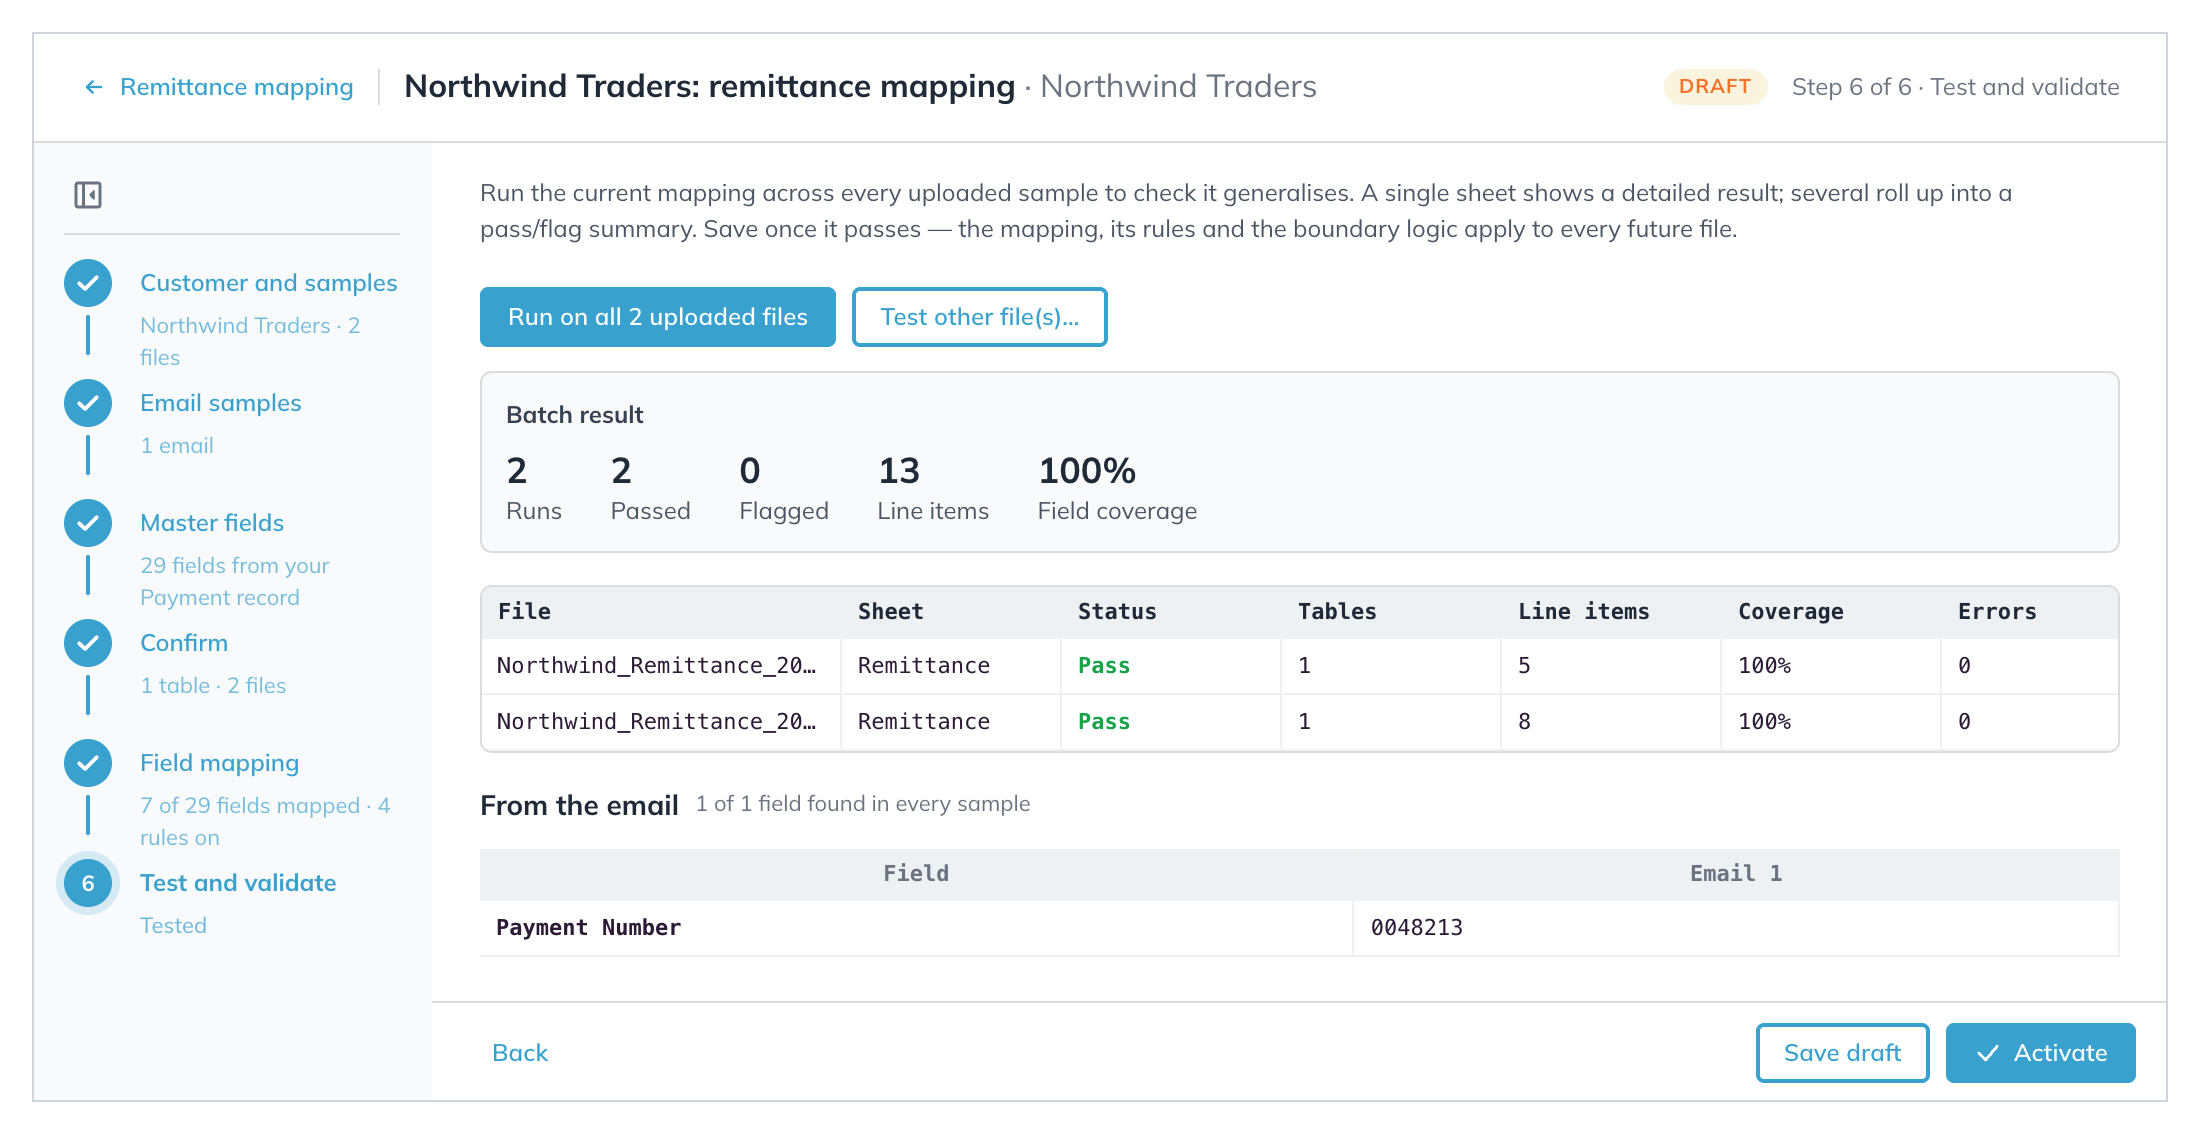Click the back arrow beside Remittance mapping
The height and width of the screenshot is (1134, 2200).
(94, 88)
